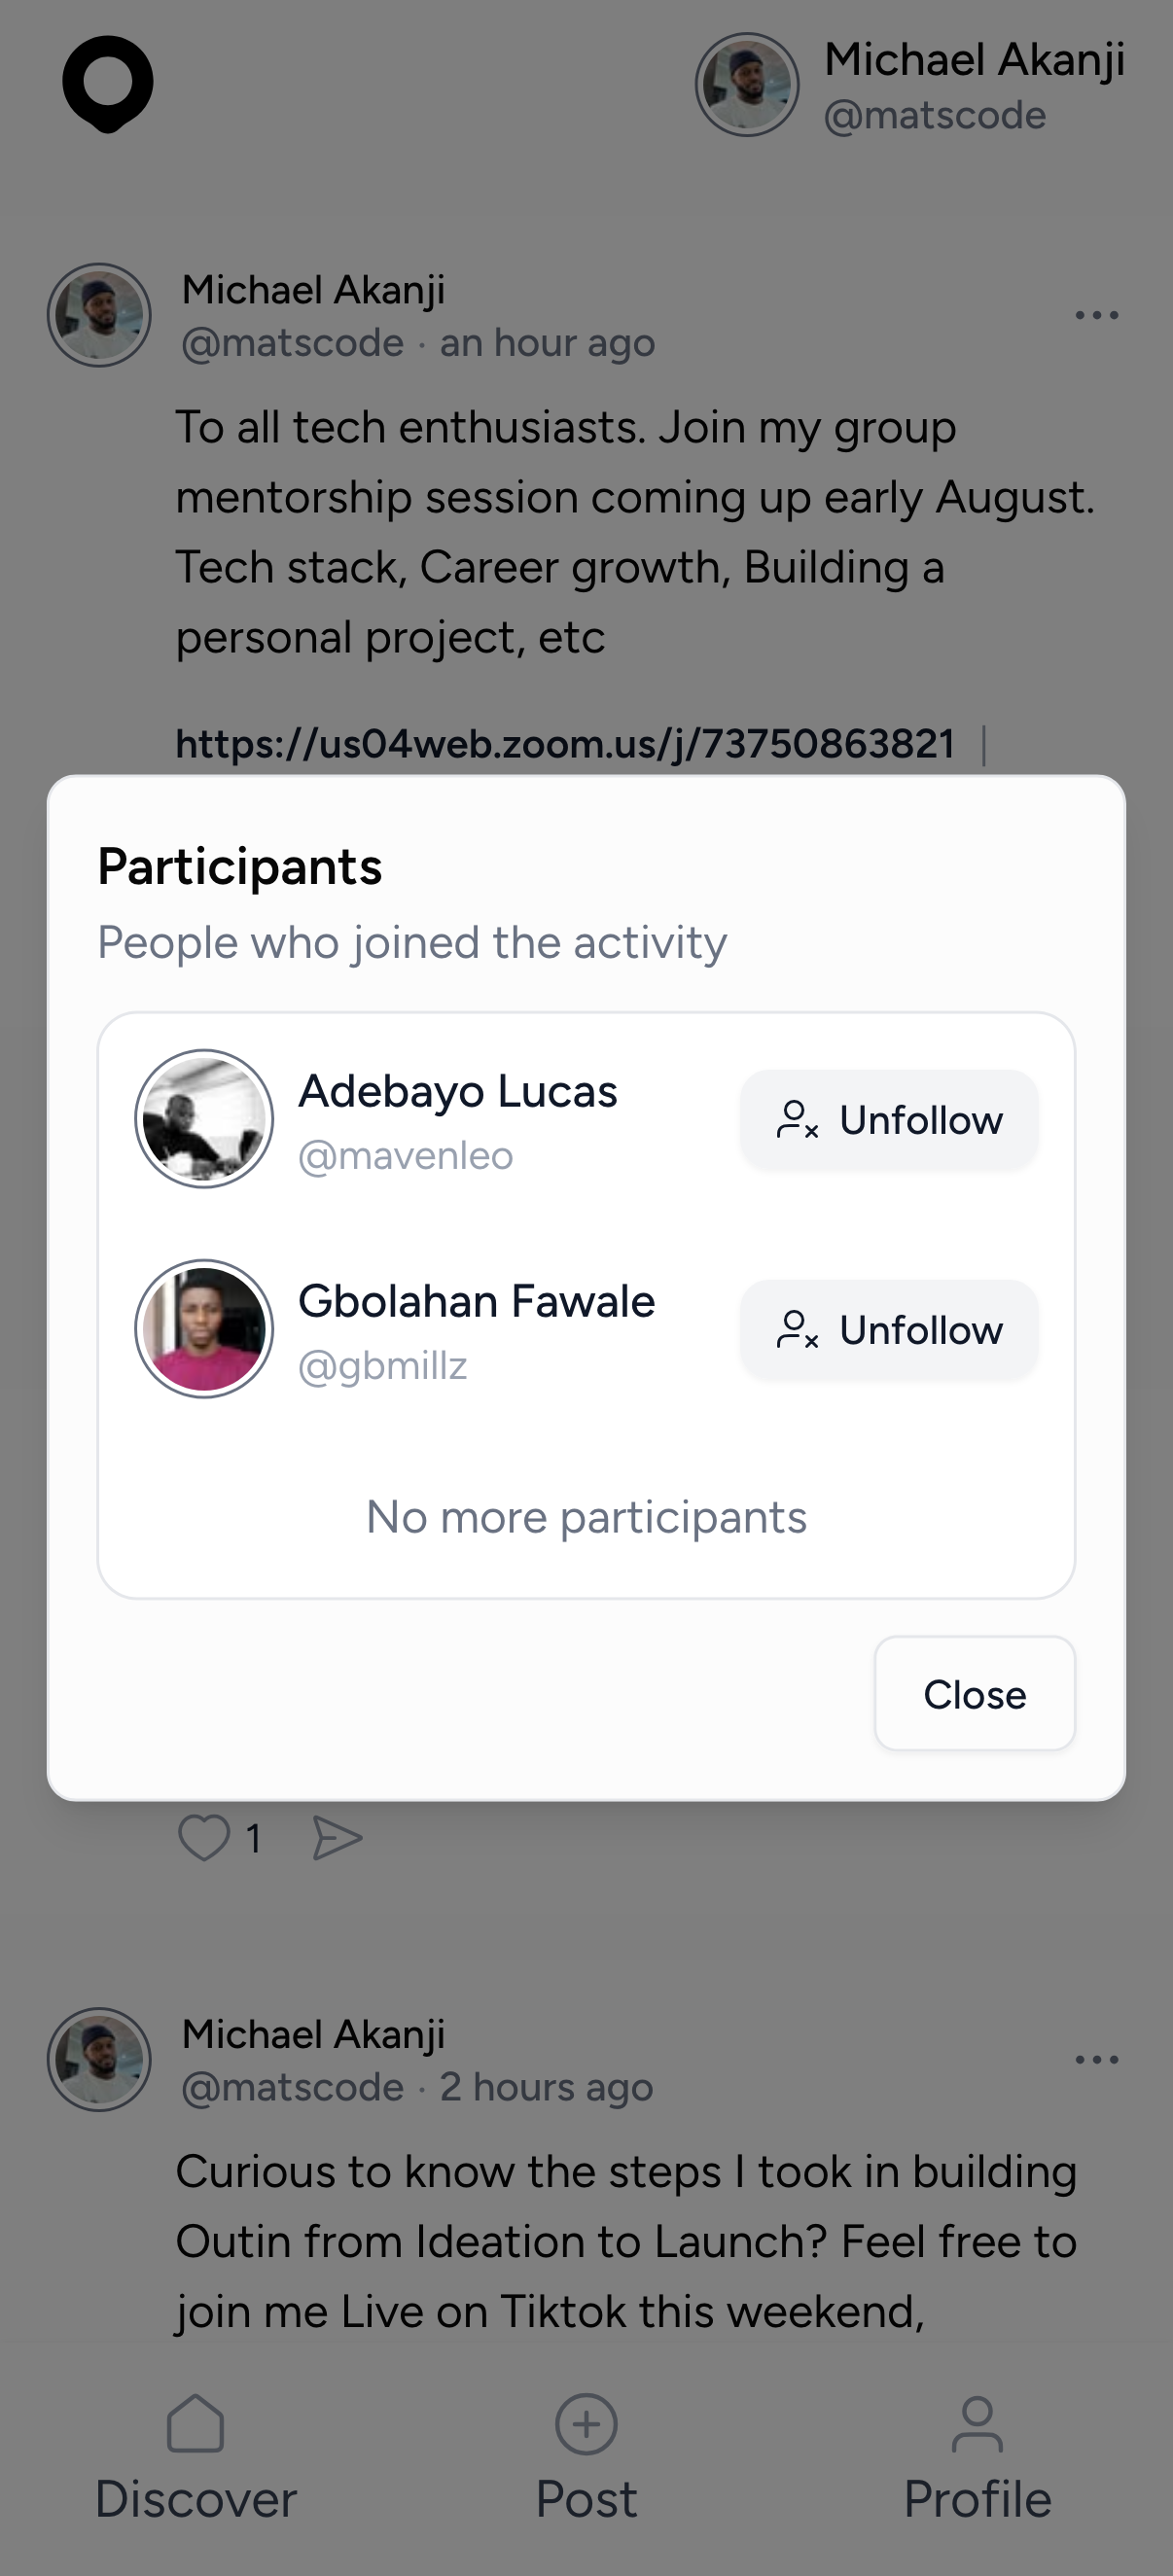Open Michael Akanji's header profile avatar
The height and width of the screenshot is (2576, 1173).
tap(747, 85)
